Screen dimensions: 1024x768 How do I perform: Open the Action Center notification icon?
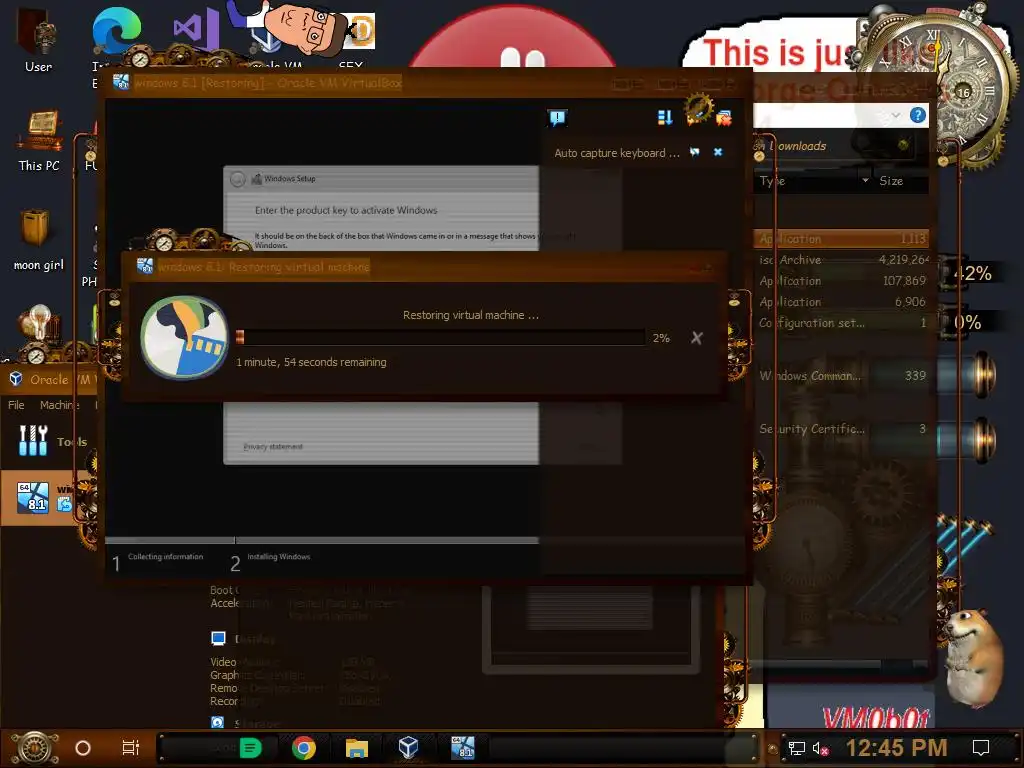(x=981, y=748)
